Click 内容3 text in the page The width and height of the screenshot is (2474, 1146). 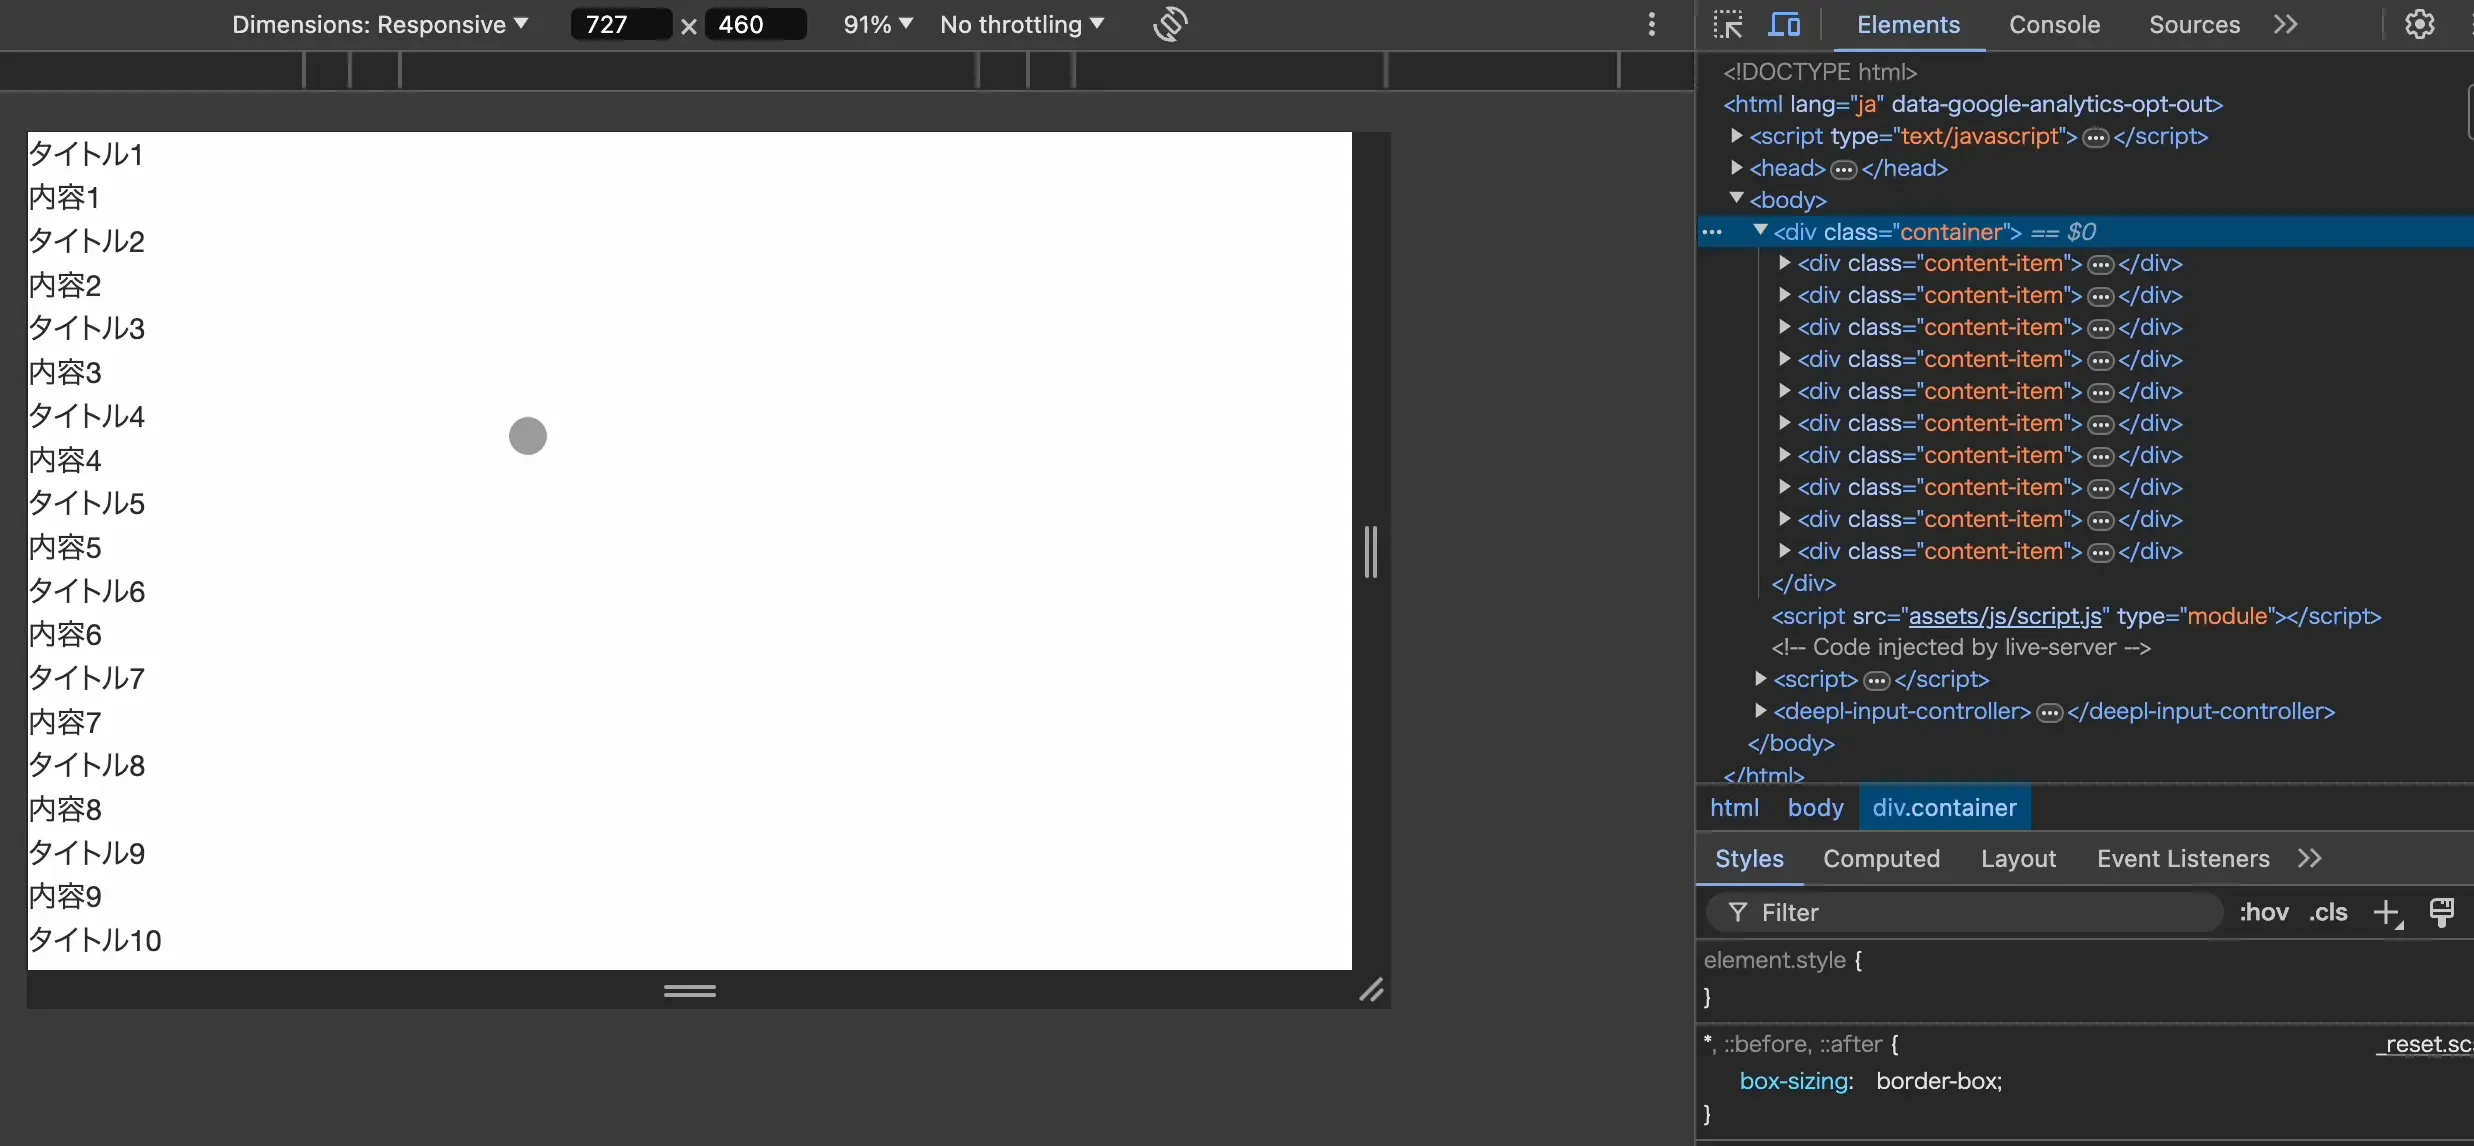pyautogui.click(x=65, y=372)
